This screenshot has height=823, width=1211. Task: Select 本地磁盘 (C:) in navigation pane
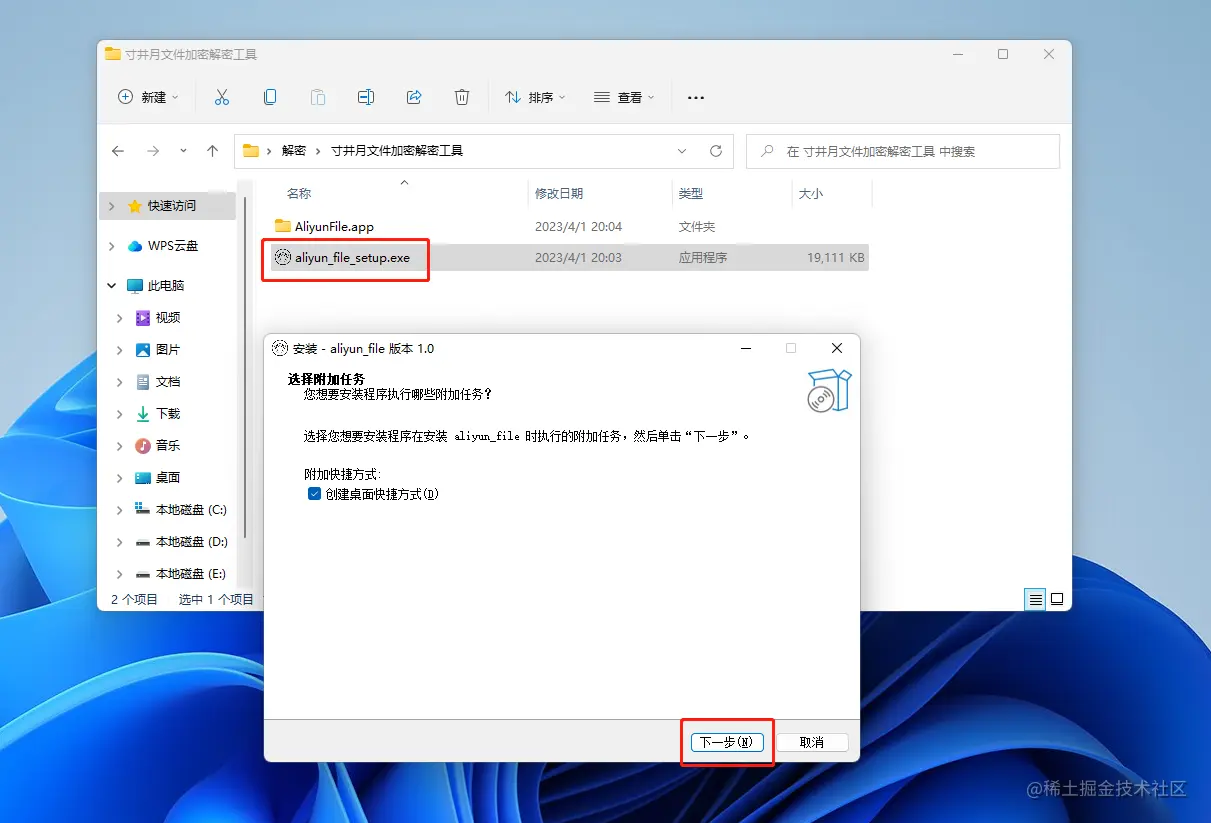191,509
